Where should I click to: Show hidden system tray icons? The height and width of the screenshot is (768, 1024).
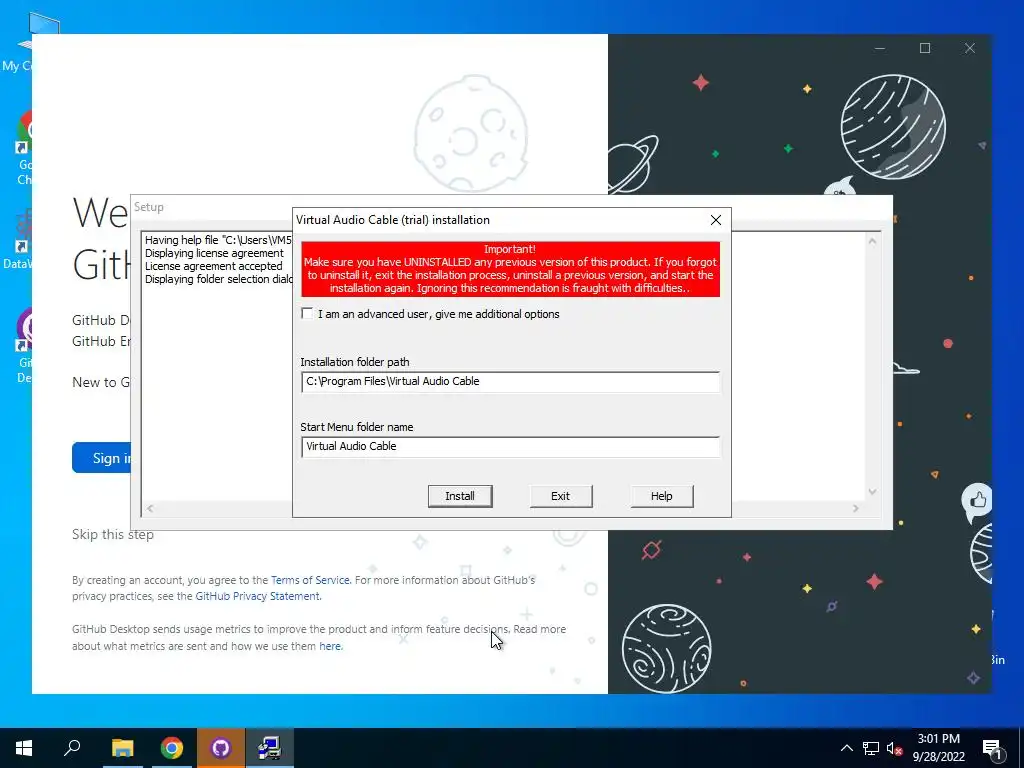click(846, 748)
